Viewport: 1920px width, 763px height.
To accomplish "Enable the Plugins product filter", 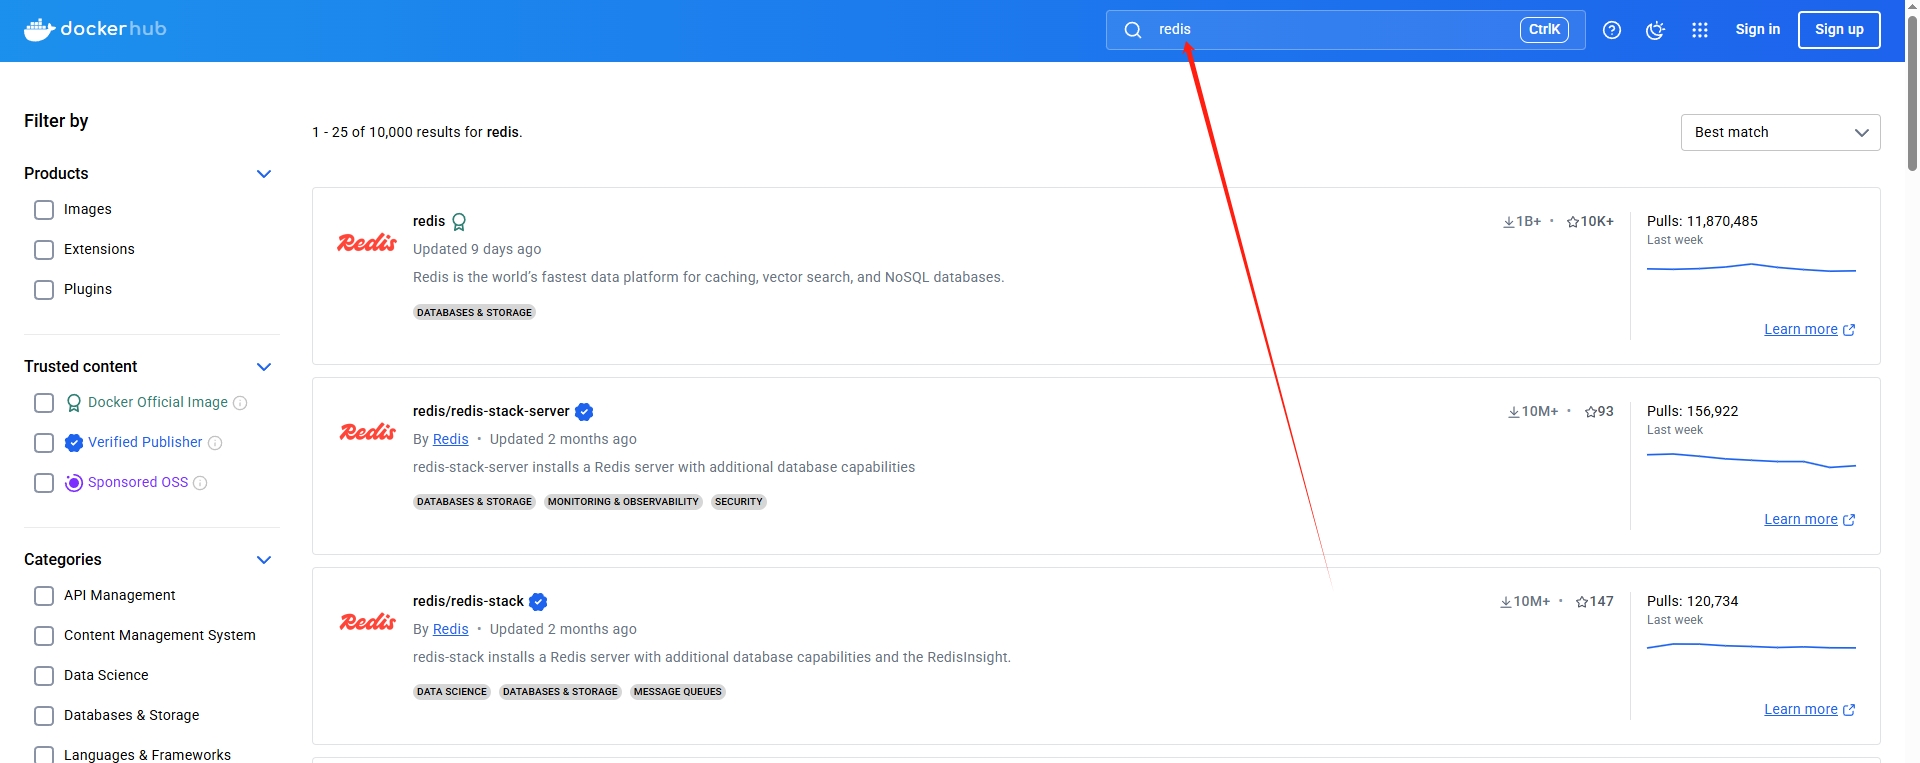I will coord(44,290).
